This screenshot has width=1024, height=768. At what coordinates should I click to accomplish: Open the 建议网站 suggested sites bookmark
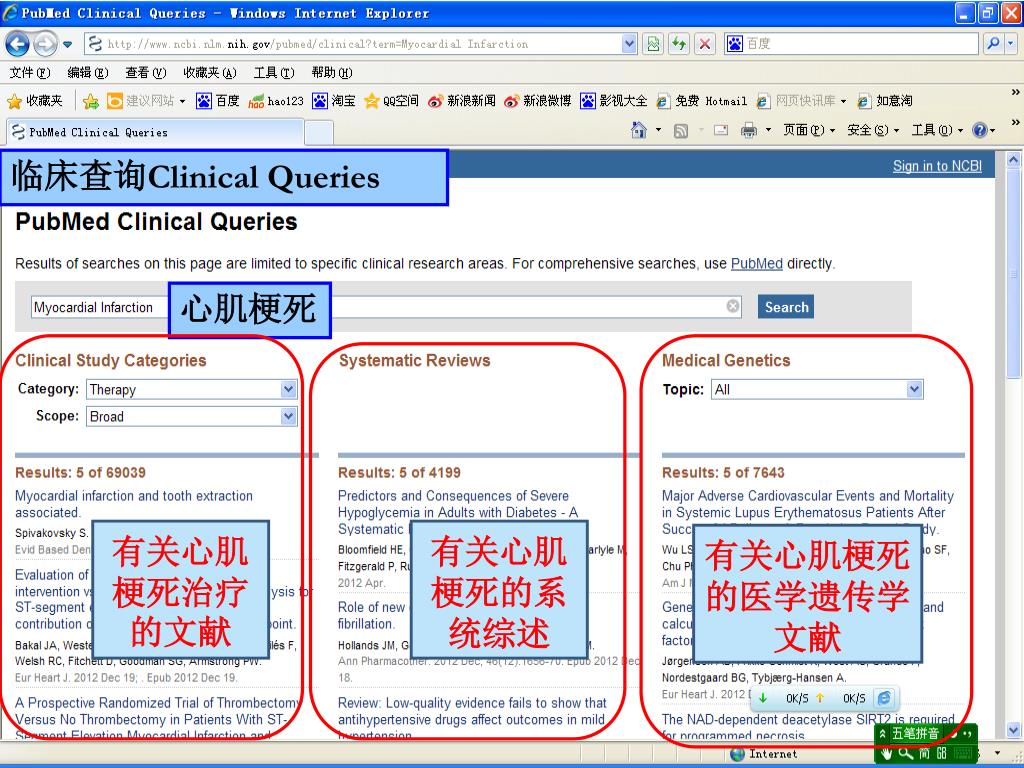click(x=146, y=101)
